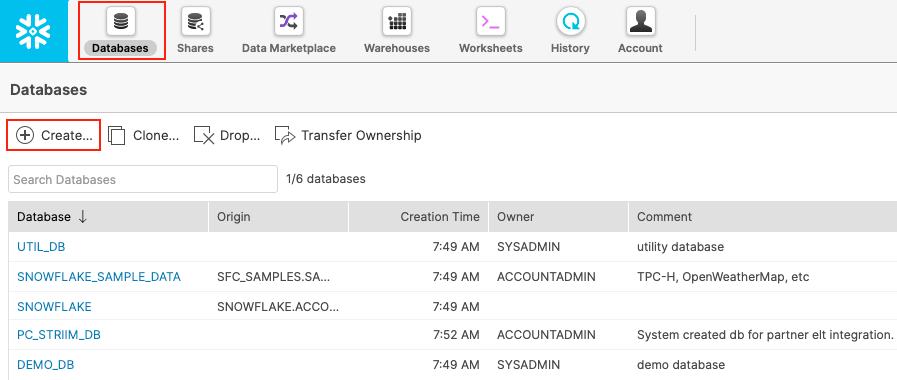Toggle sort arrow beside Database column
This screenshot has height=380, width=897.
[82, 216]
